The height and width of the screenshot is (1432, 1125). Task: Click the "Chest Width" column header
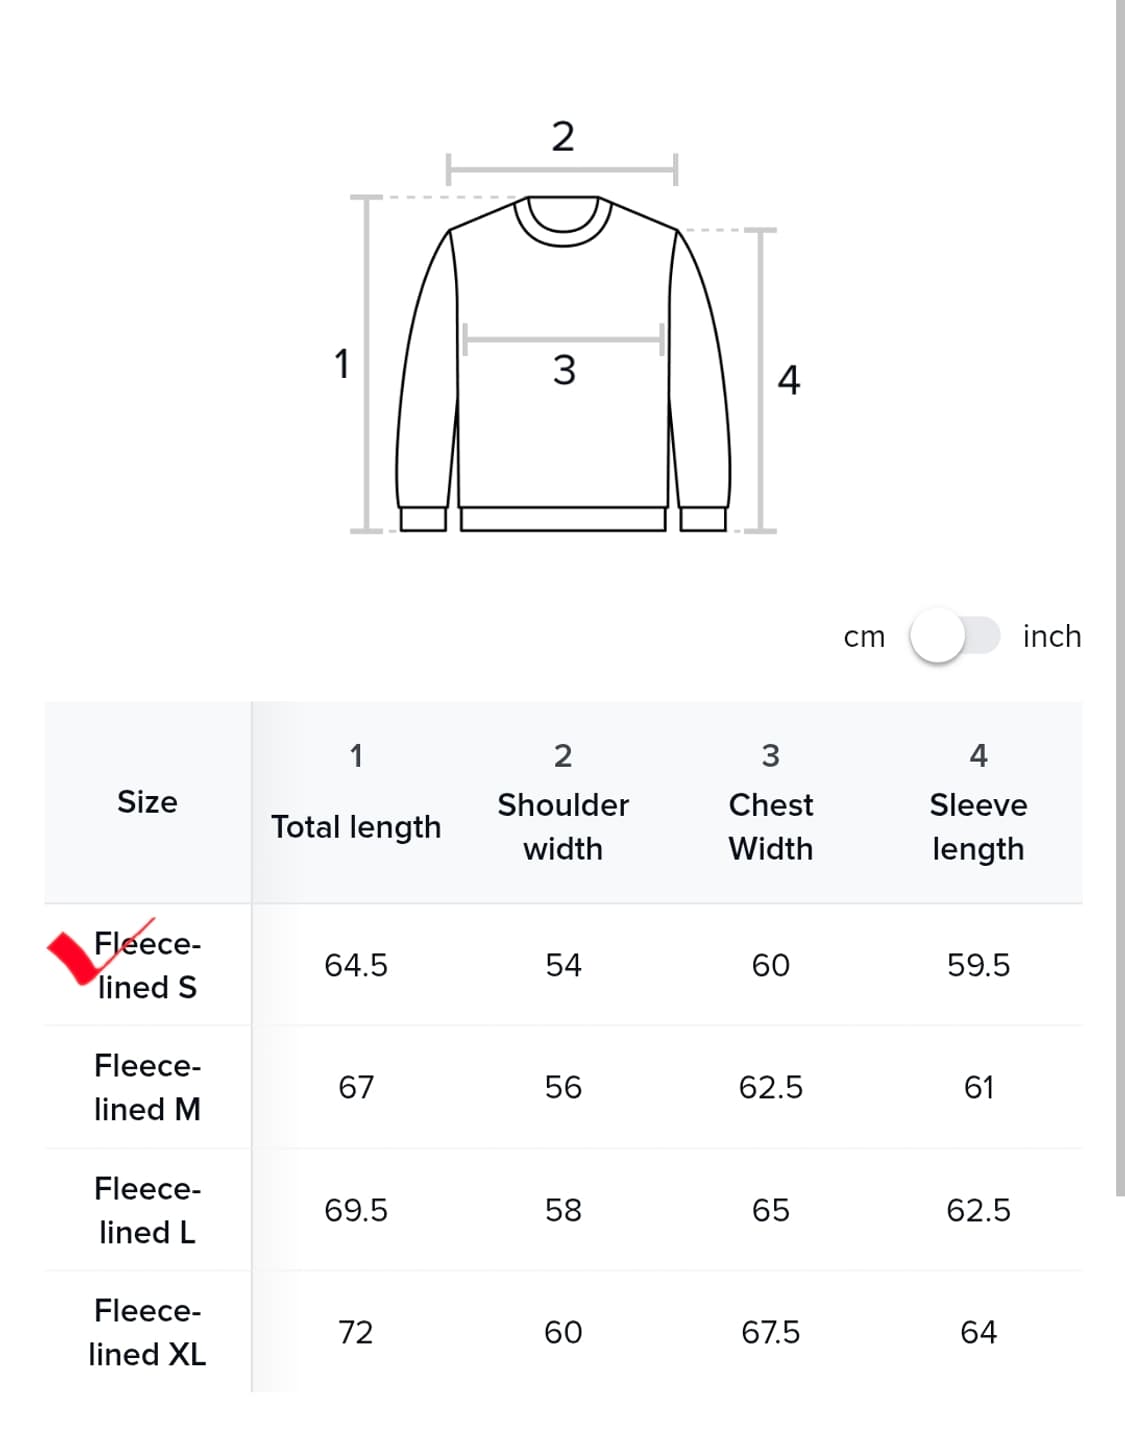click(770, 826)
